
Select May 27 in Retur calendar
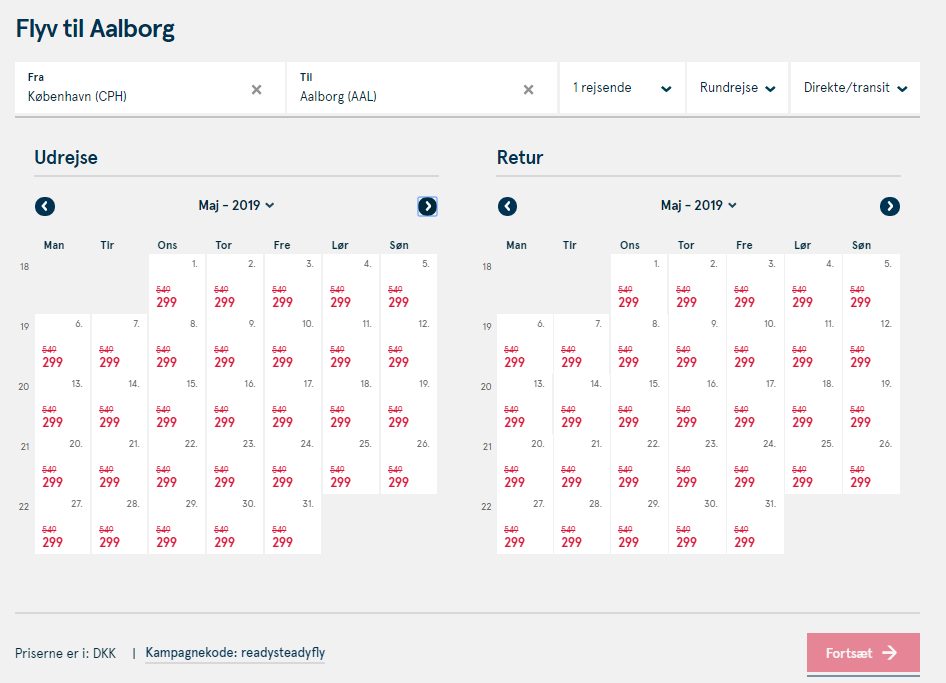tap(525, 524)
